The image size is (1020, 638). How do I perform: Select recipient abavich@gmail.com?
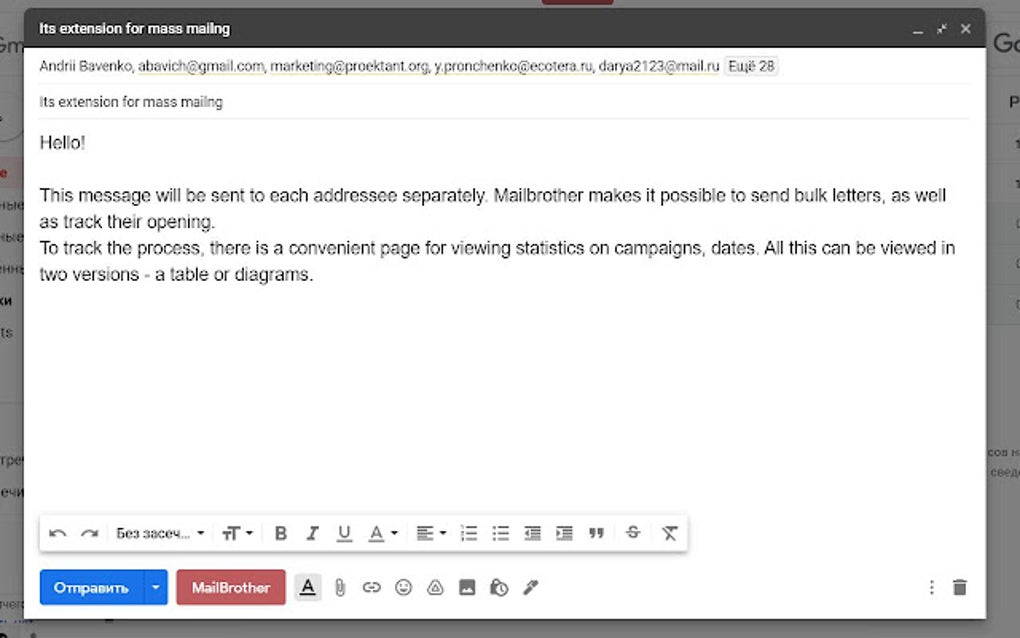point(201,66)
